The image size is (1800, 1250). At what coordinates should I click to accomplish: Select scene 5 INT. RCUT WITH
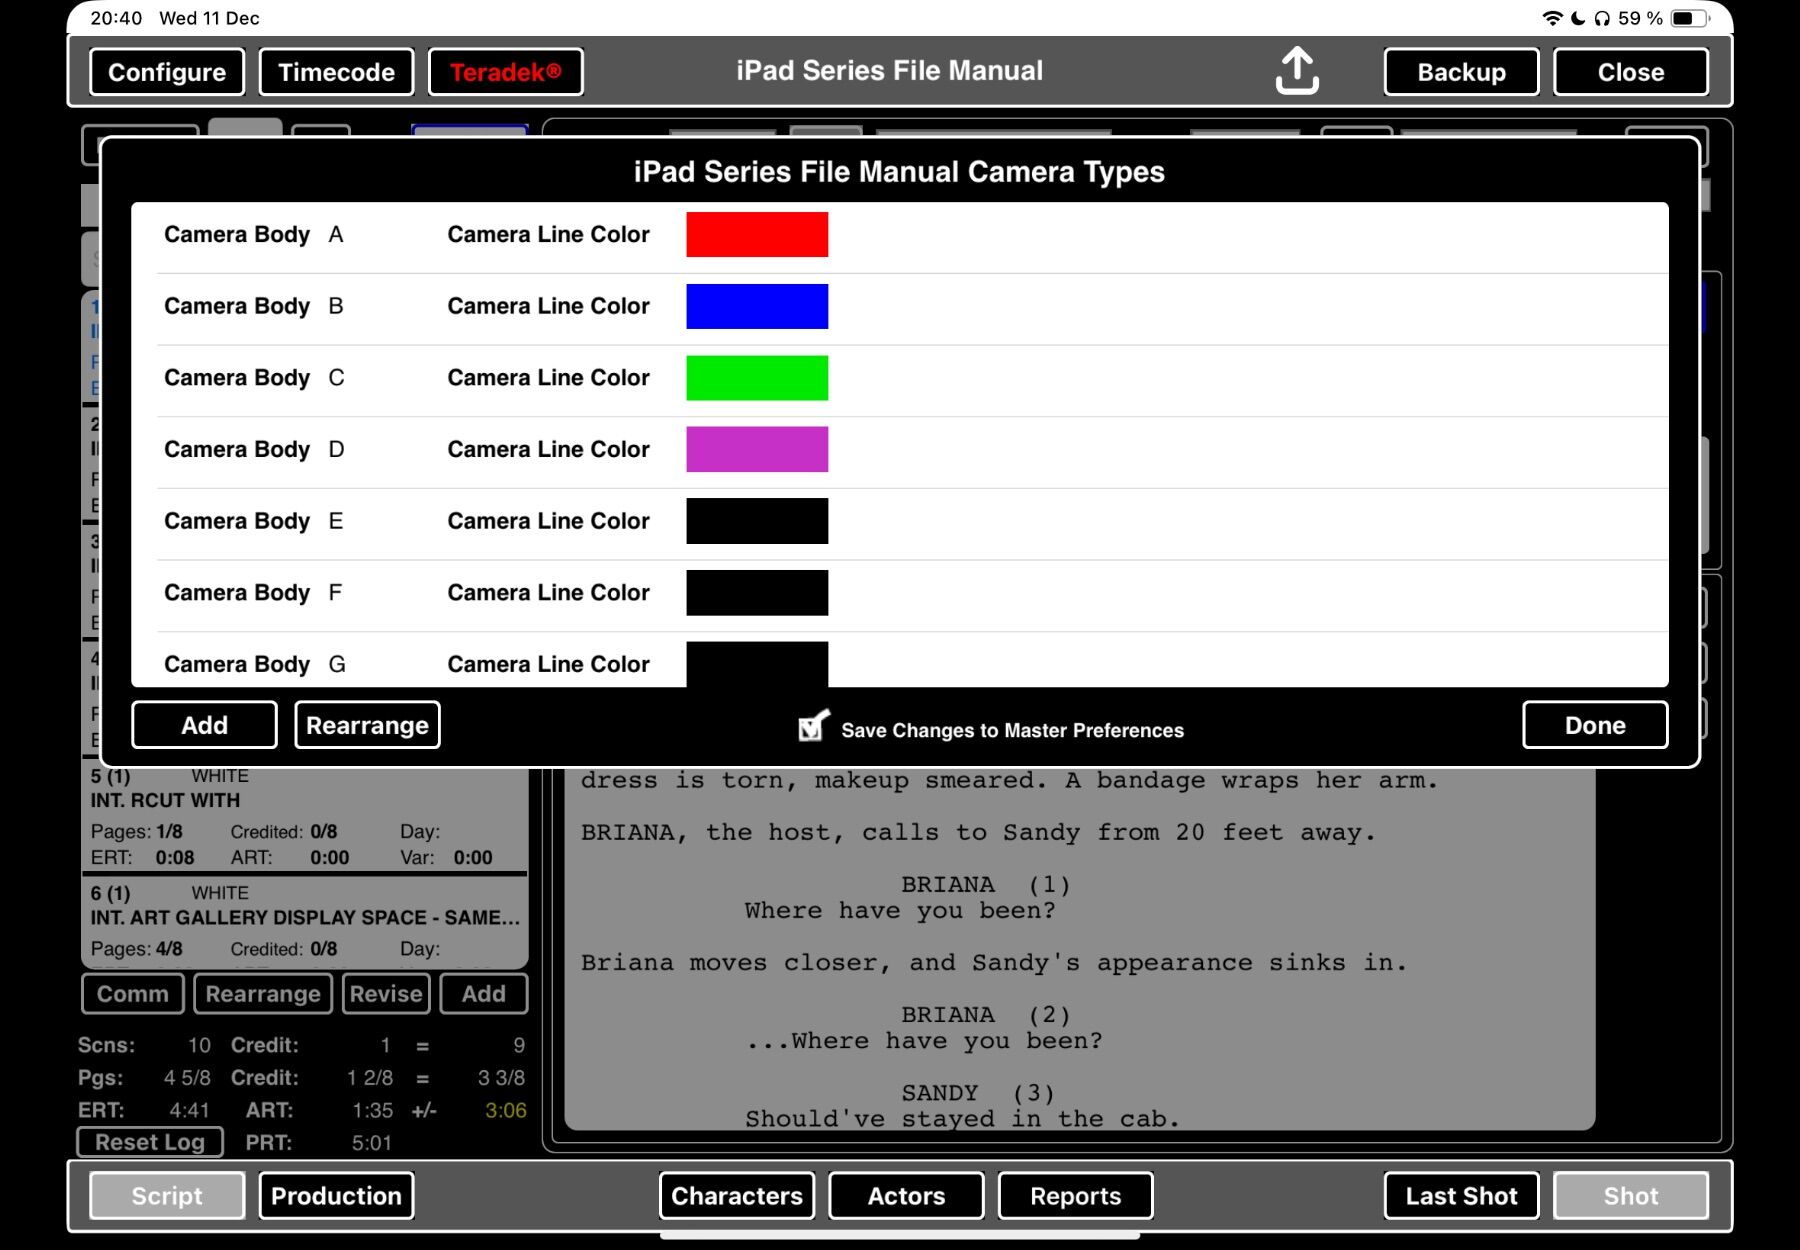(x=304, y=817)
